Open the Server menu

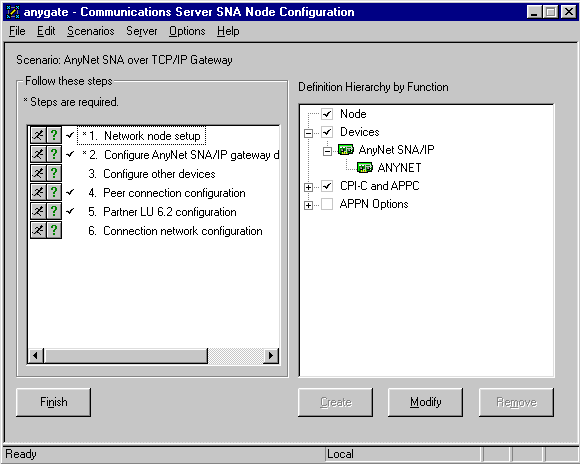pyautogui.click(x=142, y=31)
